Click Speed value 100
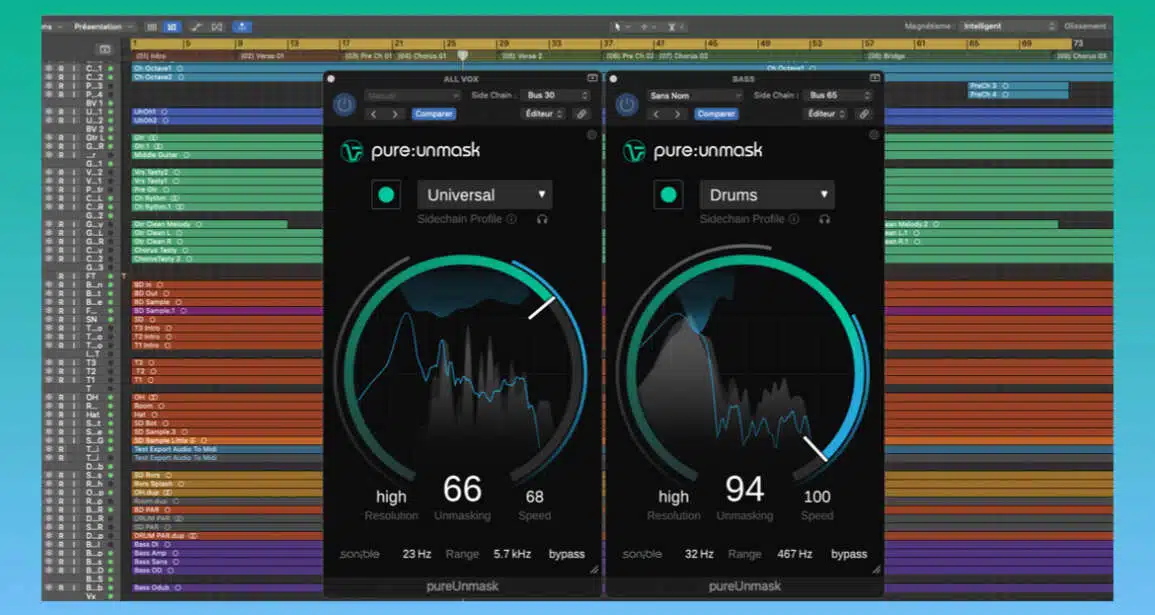 (817, 497)
